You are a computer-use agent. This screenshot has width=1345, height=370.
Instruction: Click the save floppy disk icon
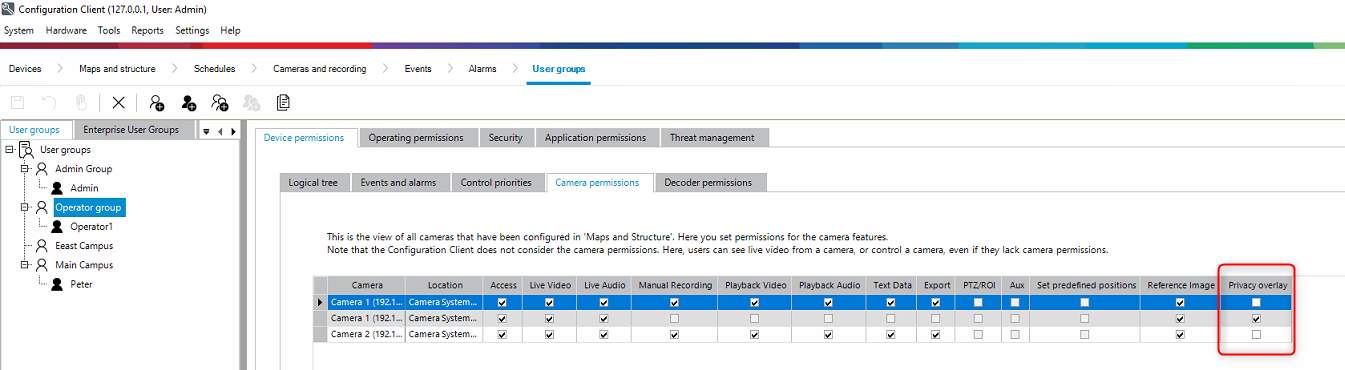click(x=17, y=102)
